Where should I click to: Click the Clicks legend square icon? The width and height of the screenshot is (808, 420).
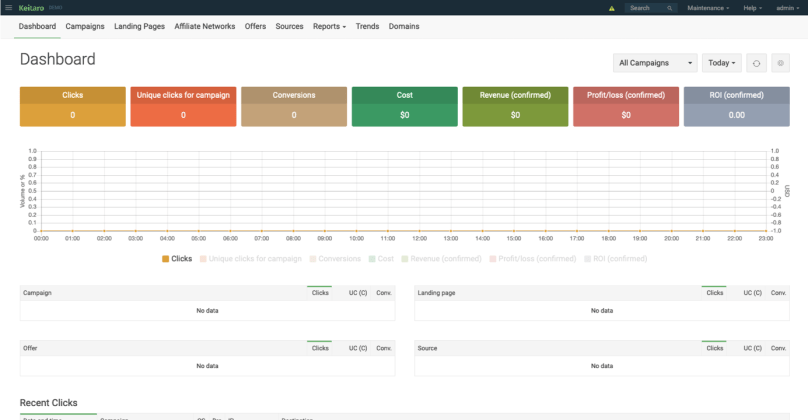[x=166, y=259]
